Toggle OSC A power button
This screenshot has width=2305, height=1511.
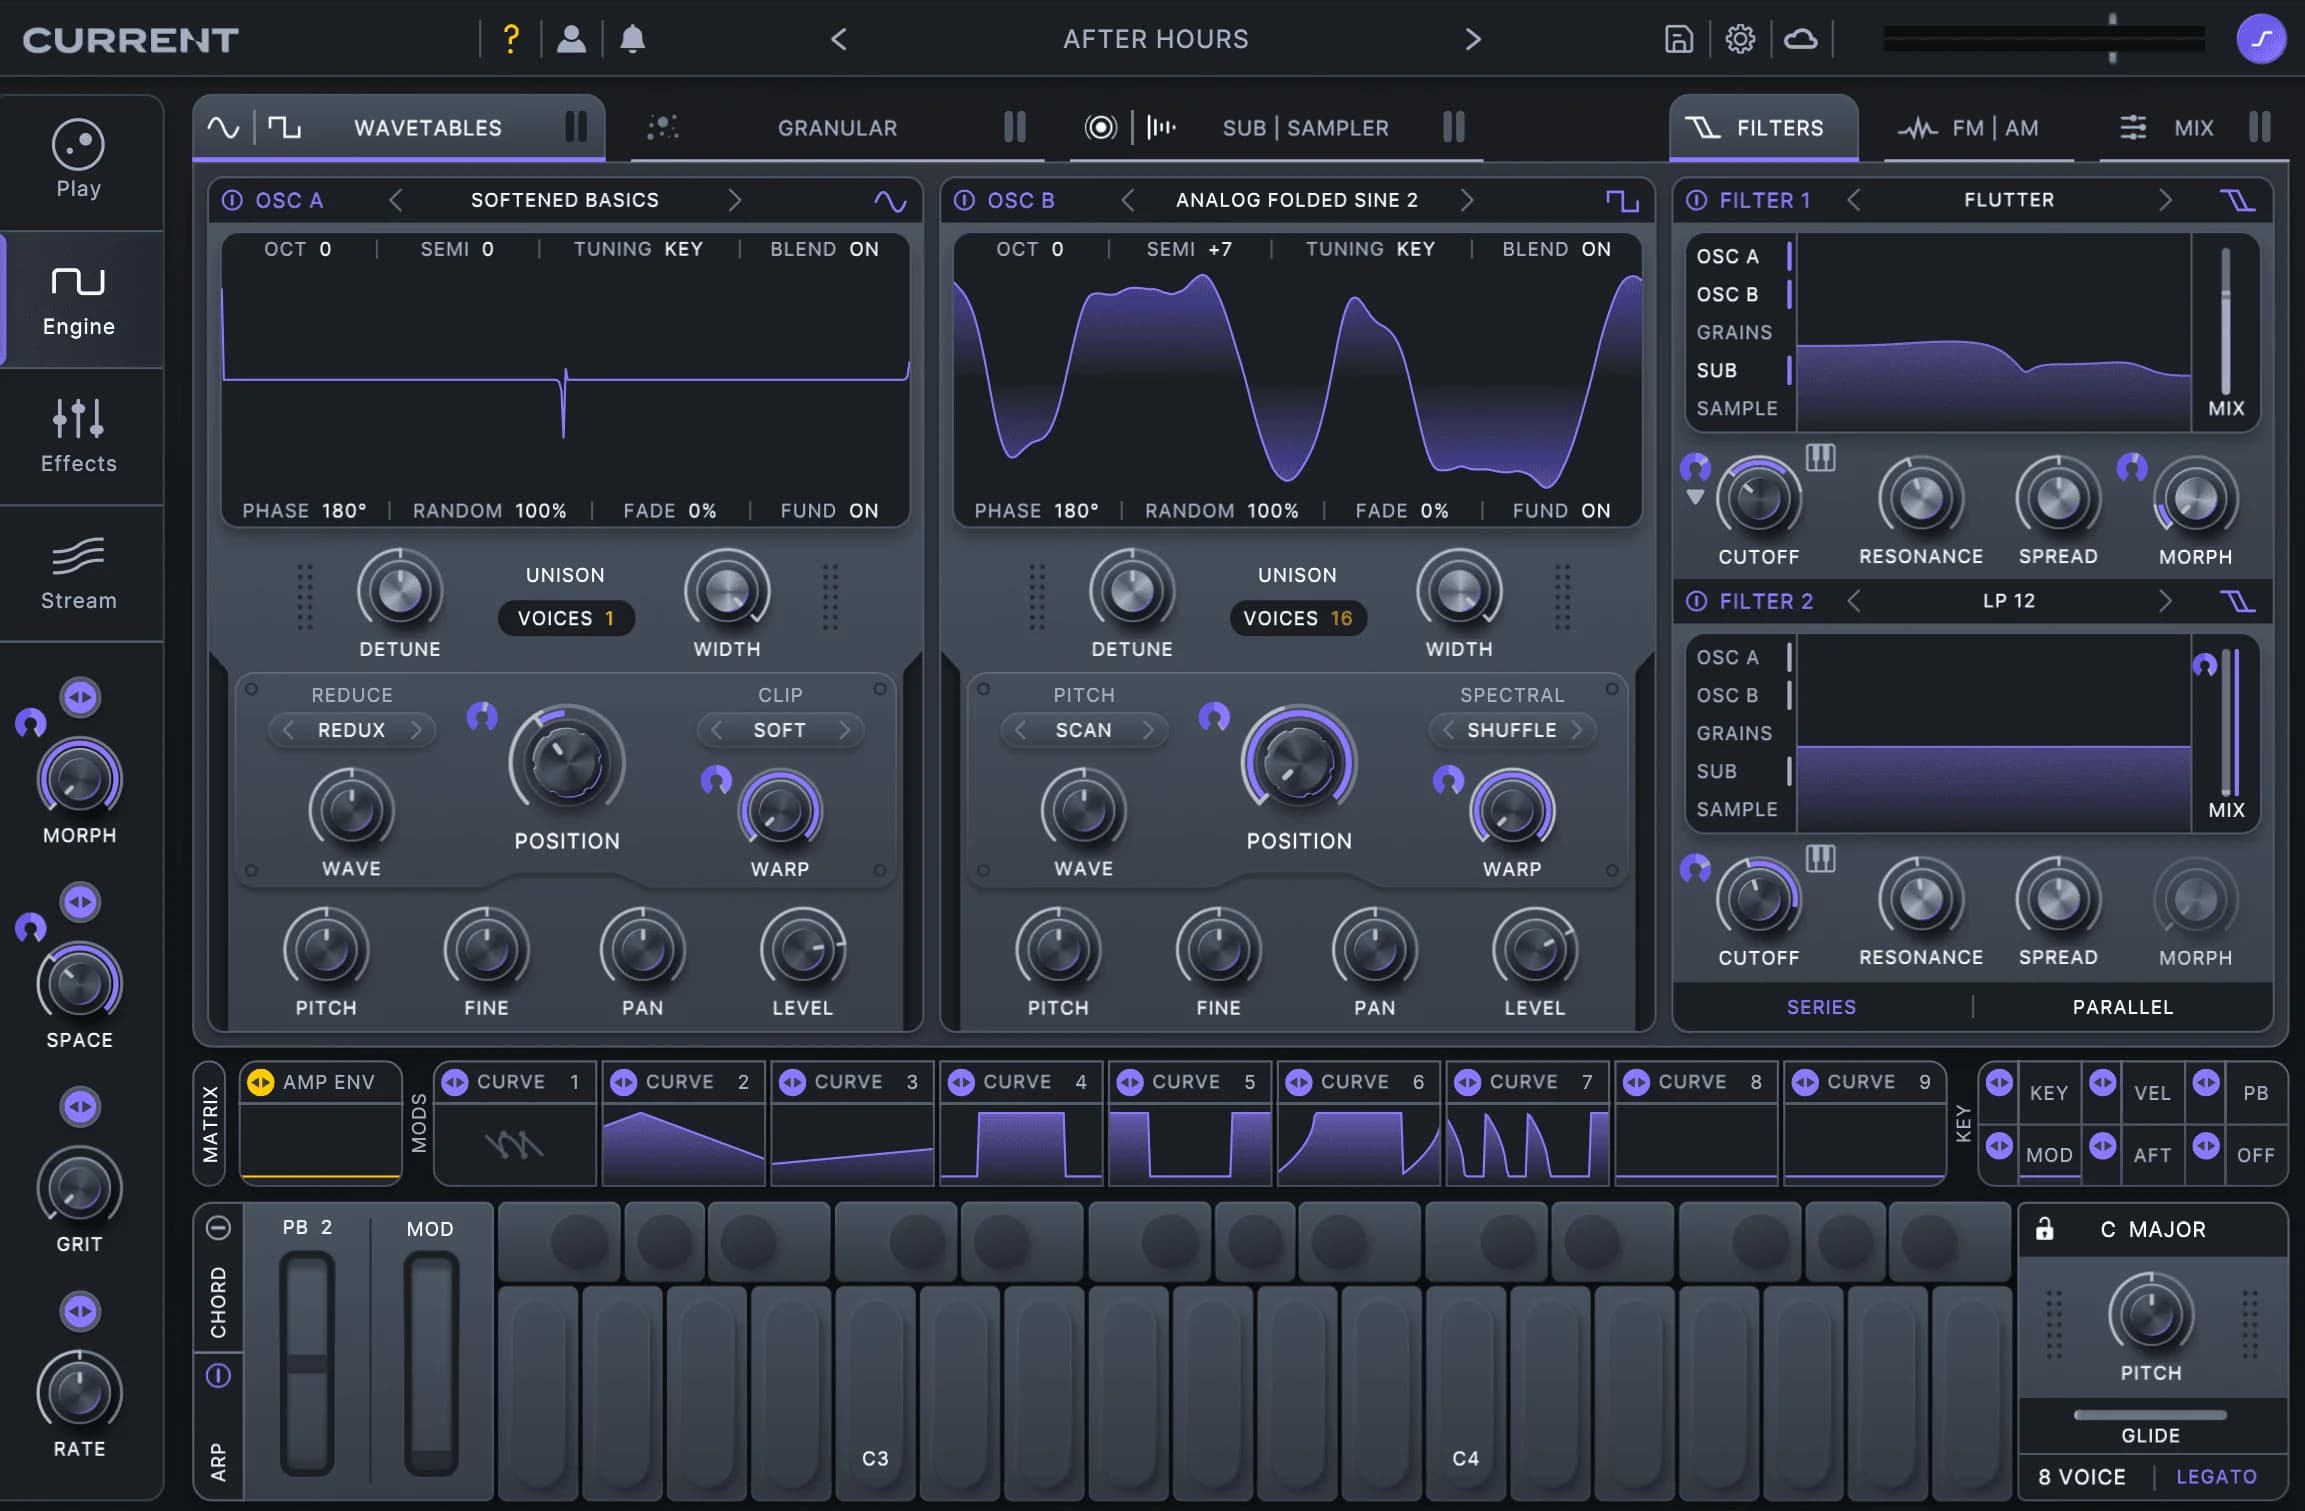(x=232, y=200)
